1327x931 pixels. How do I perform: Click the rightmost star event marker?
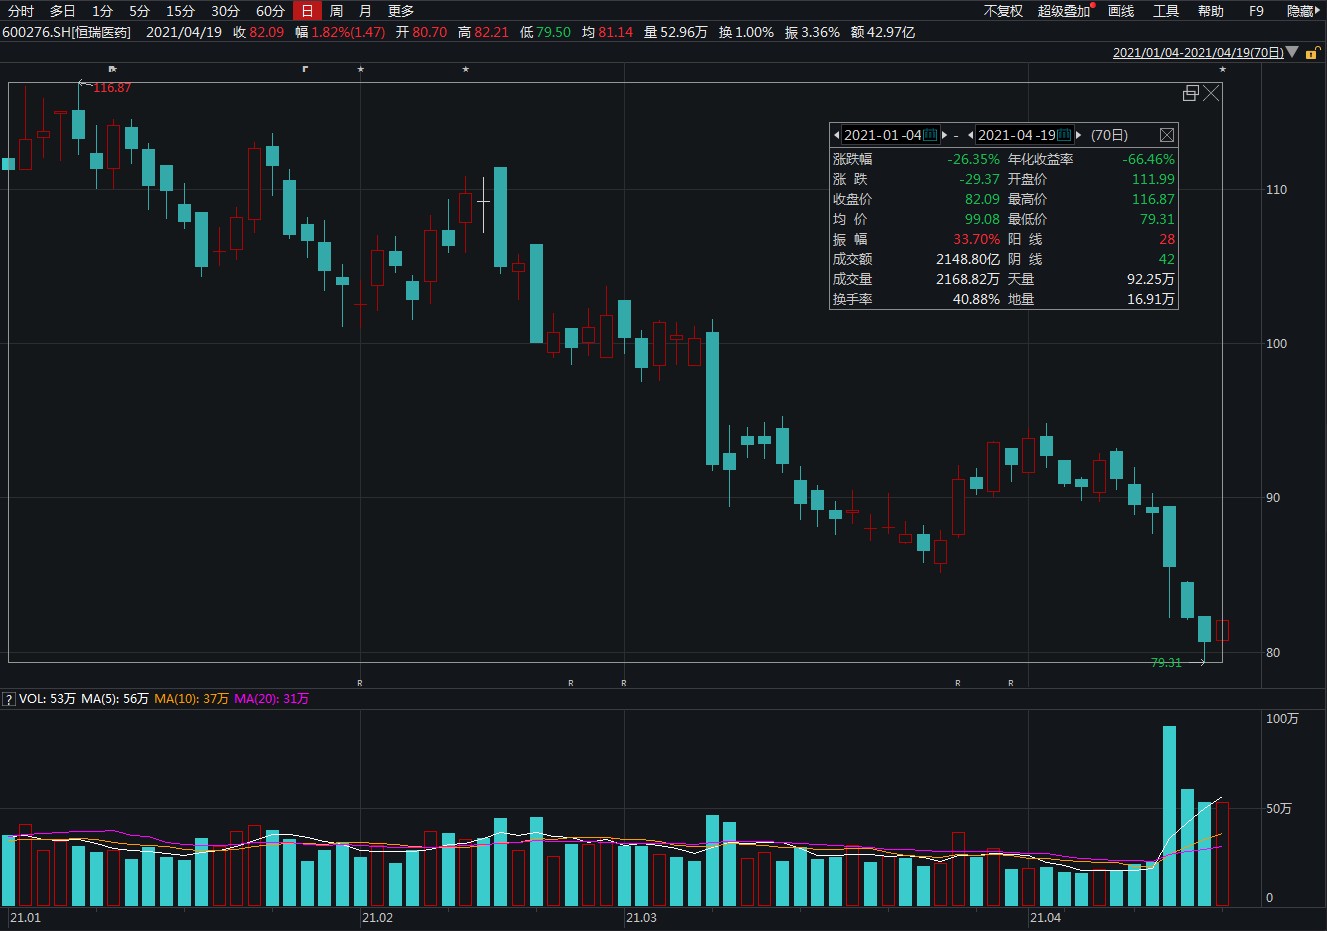(1222, 70)
